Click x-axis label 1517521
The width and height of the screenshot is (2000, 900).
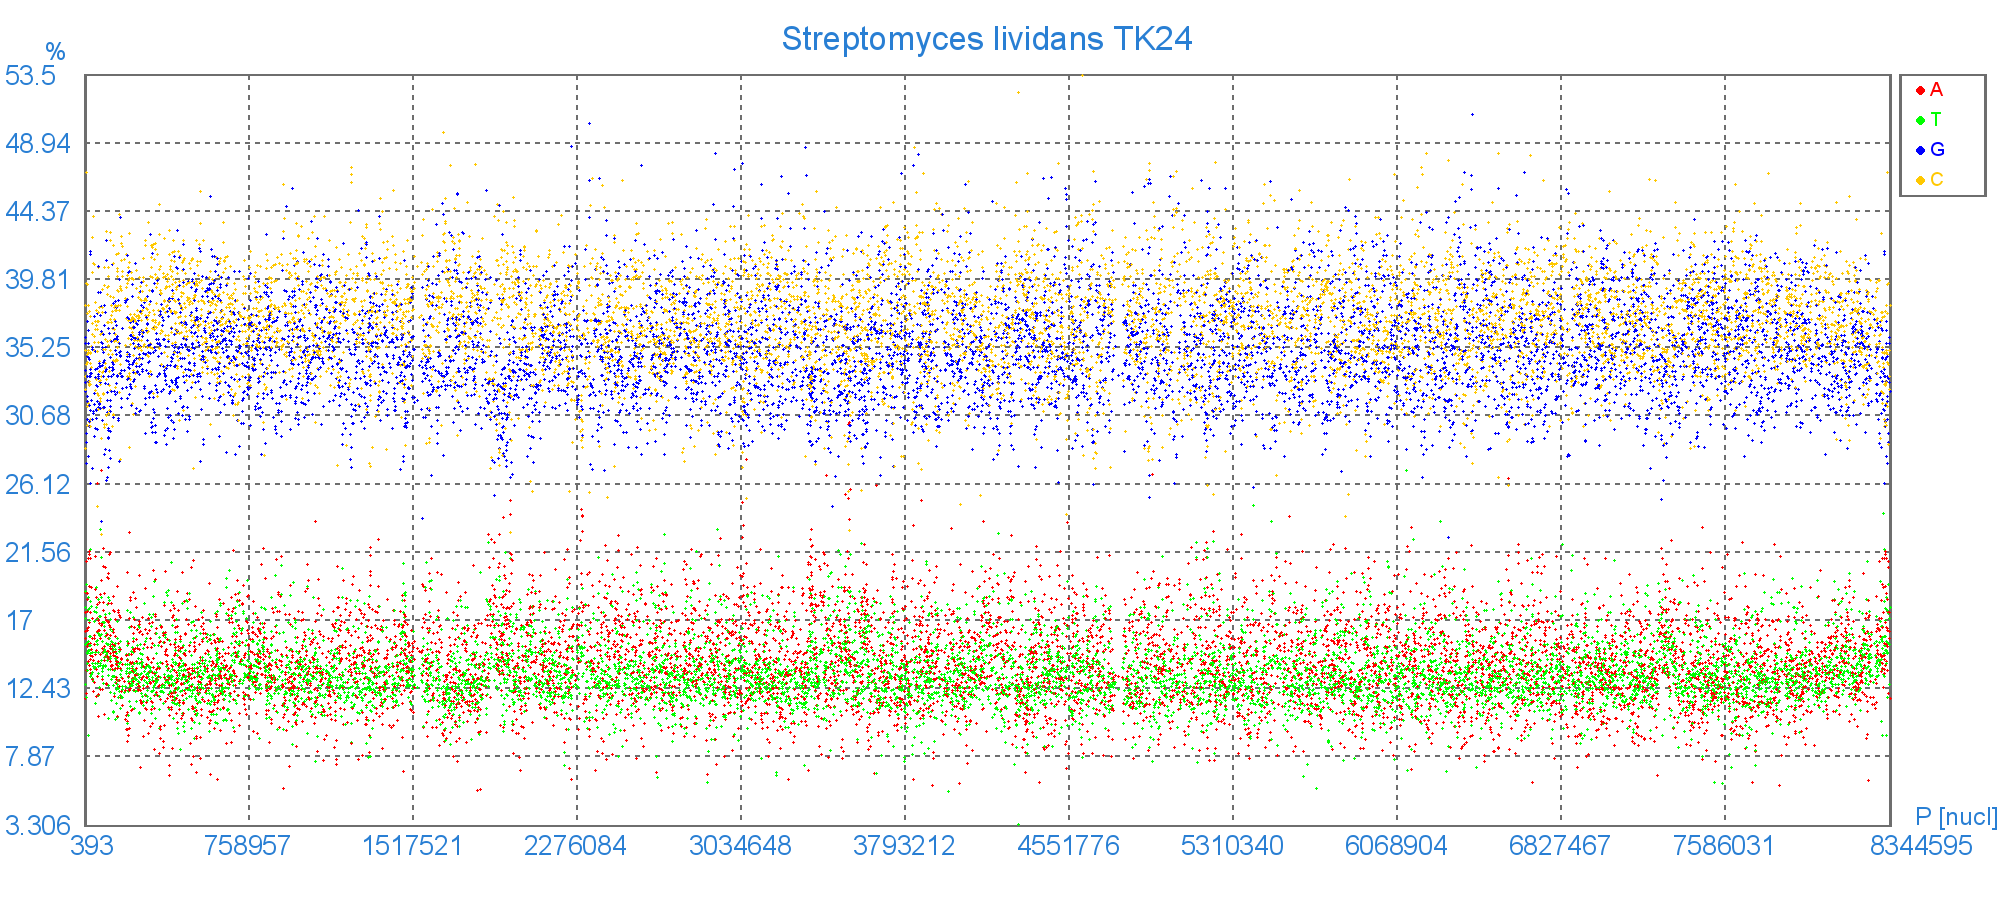point(412,846)
